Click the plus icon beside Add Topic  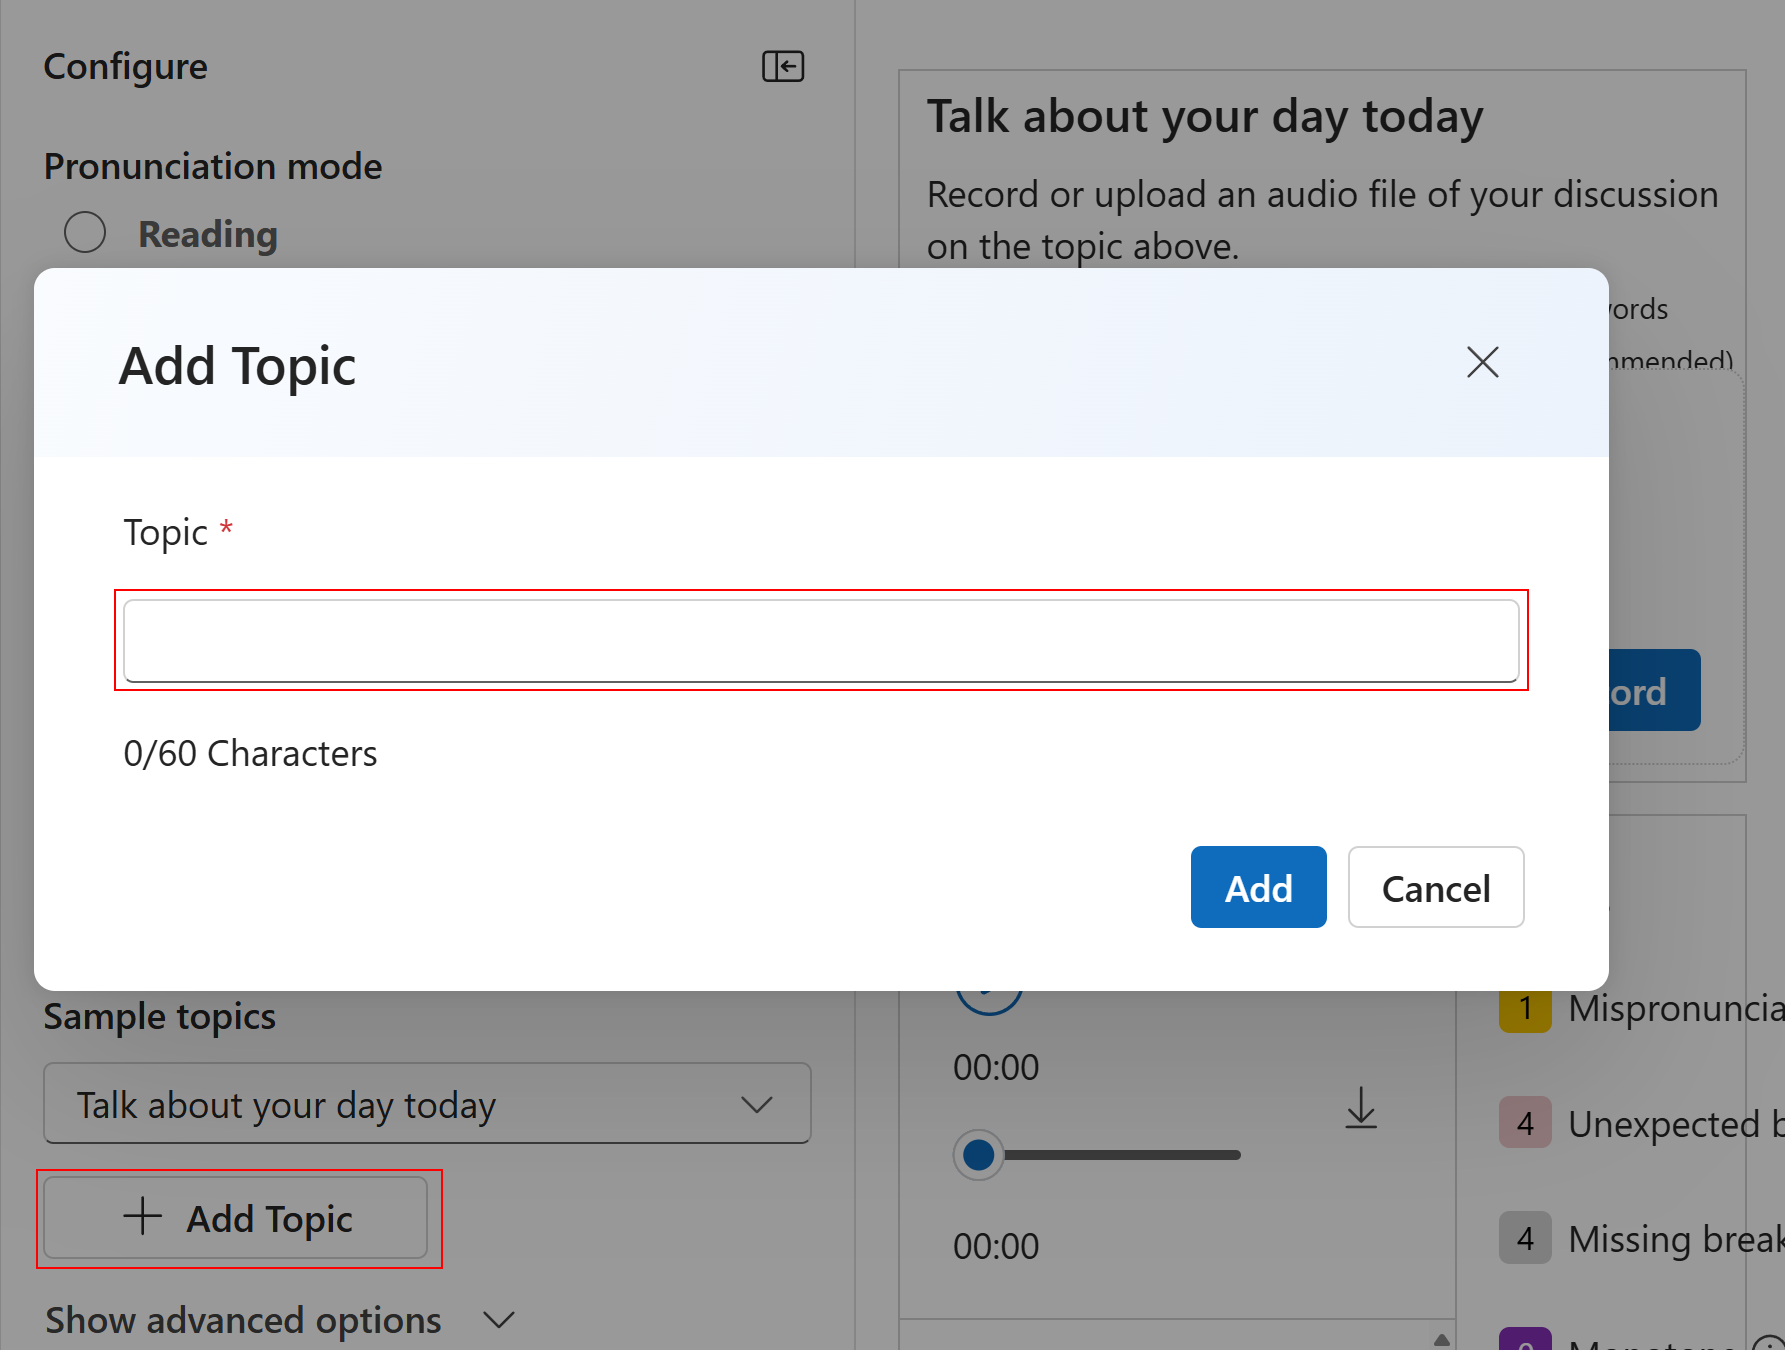coord(141,1217)
